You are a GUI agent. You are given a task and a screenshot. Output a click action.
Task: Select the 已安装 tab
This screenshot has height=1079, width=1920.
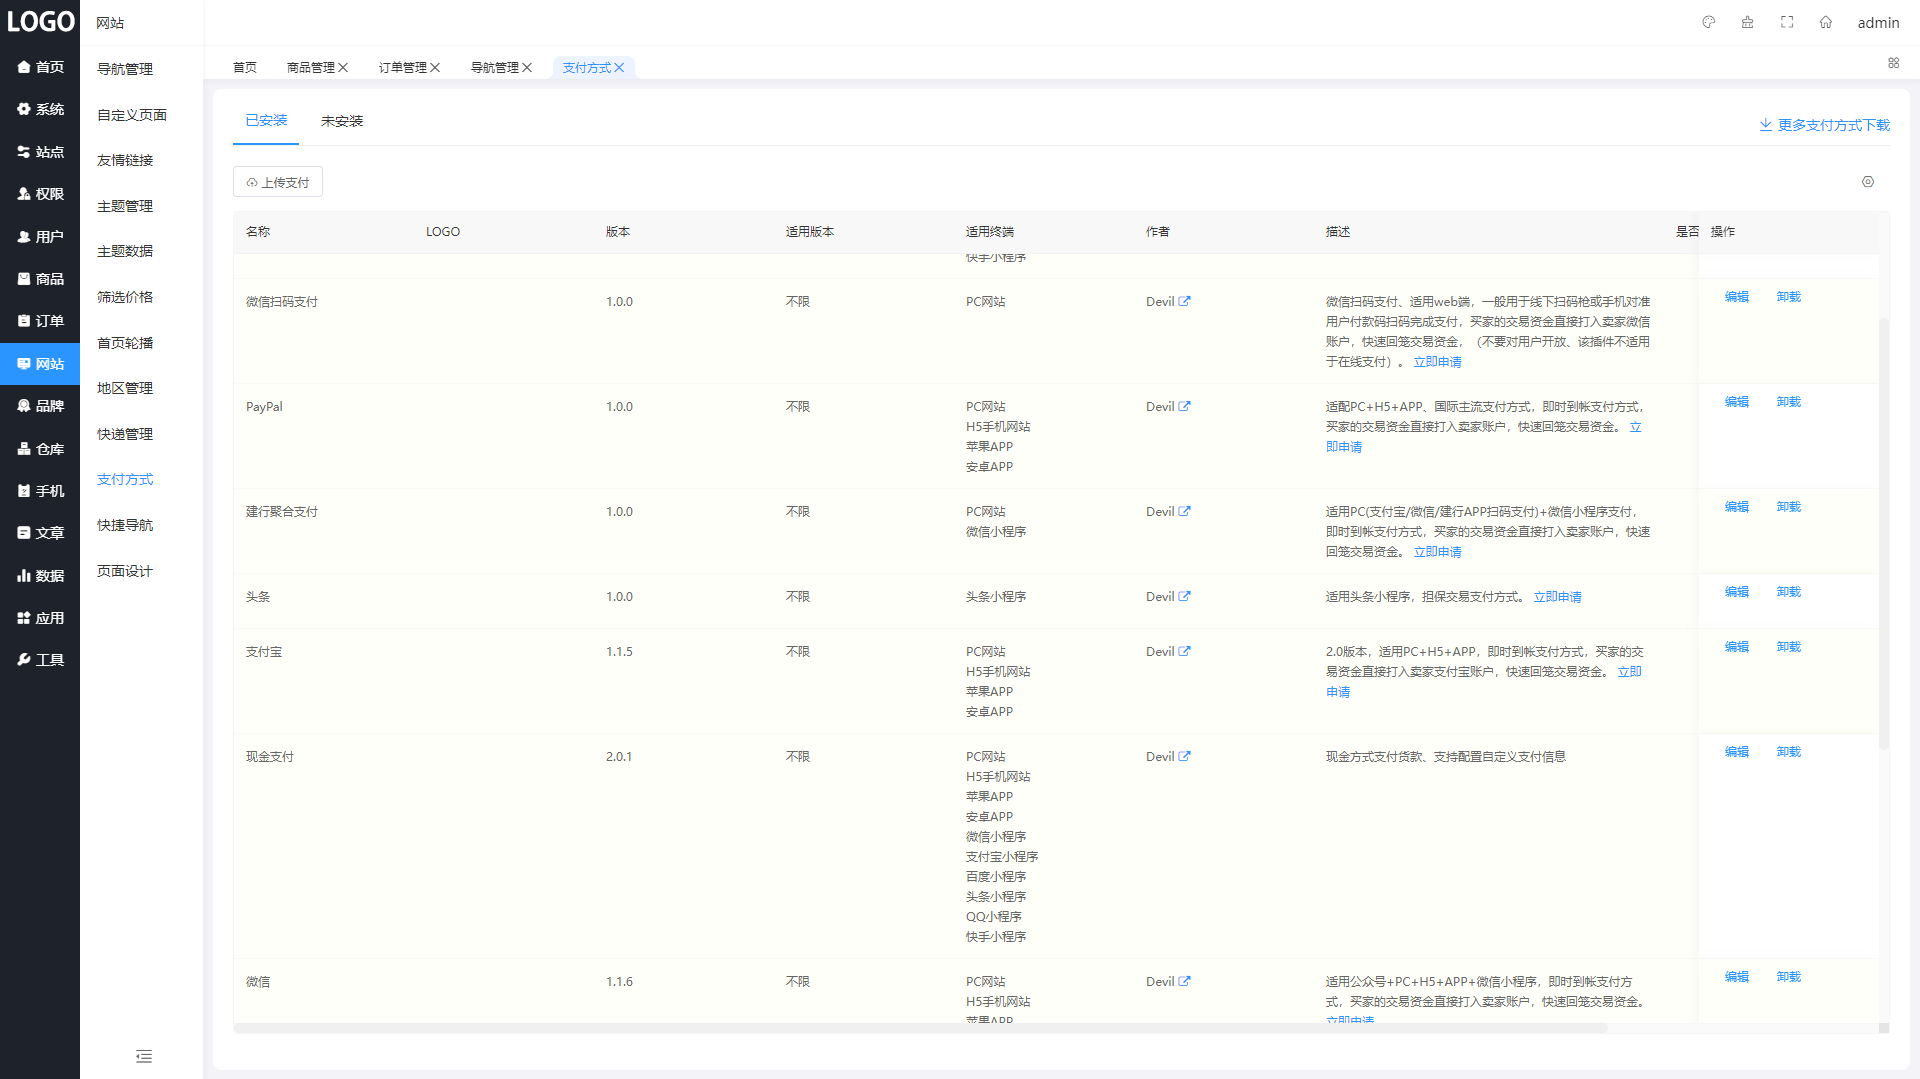pos(266,121)
